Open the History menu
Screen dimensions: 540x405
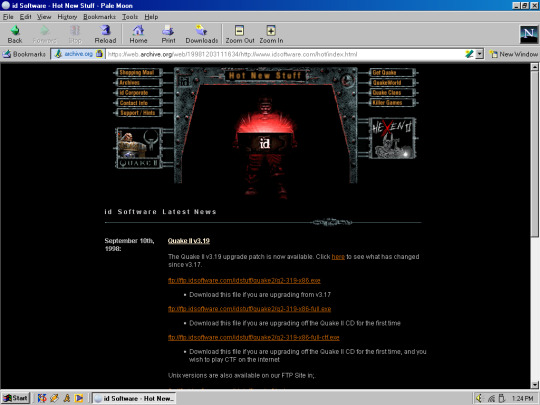click(x=67, y=17)
